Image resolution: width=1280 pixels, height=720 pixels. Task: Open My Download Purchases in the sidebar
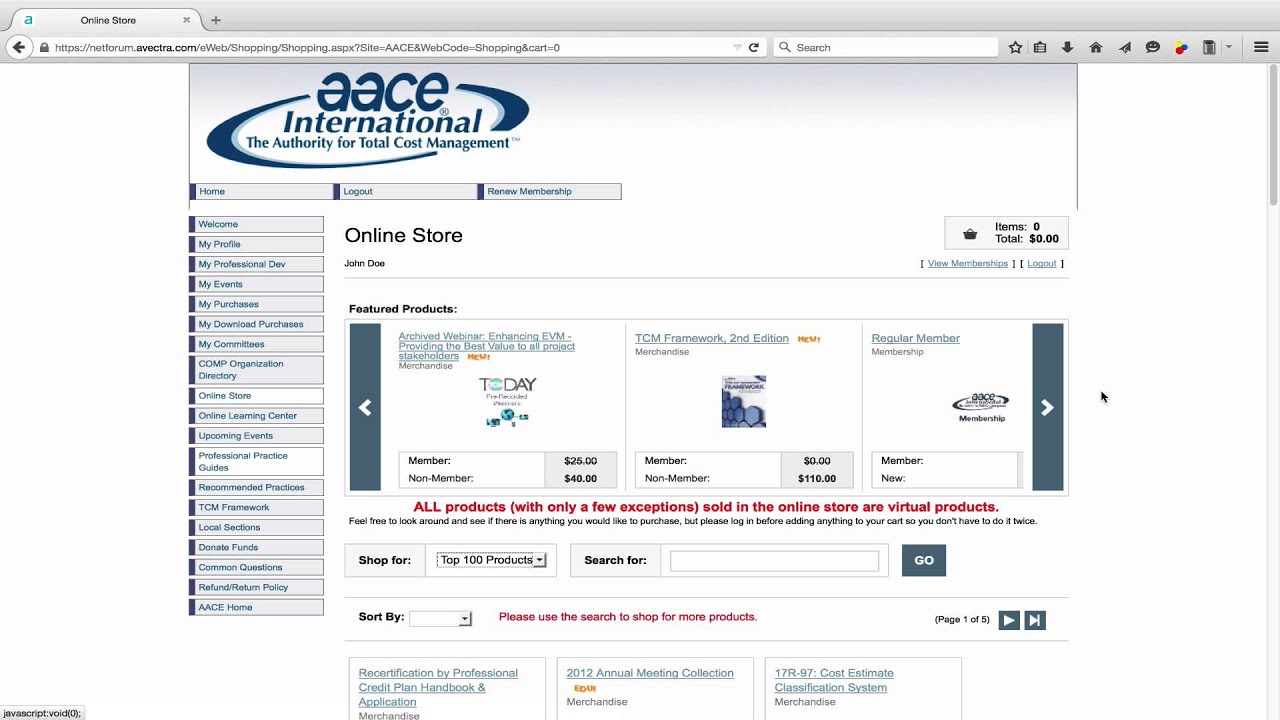click(x=257, y=324)
